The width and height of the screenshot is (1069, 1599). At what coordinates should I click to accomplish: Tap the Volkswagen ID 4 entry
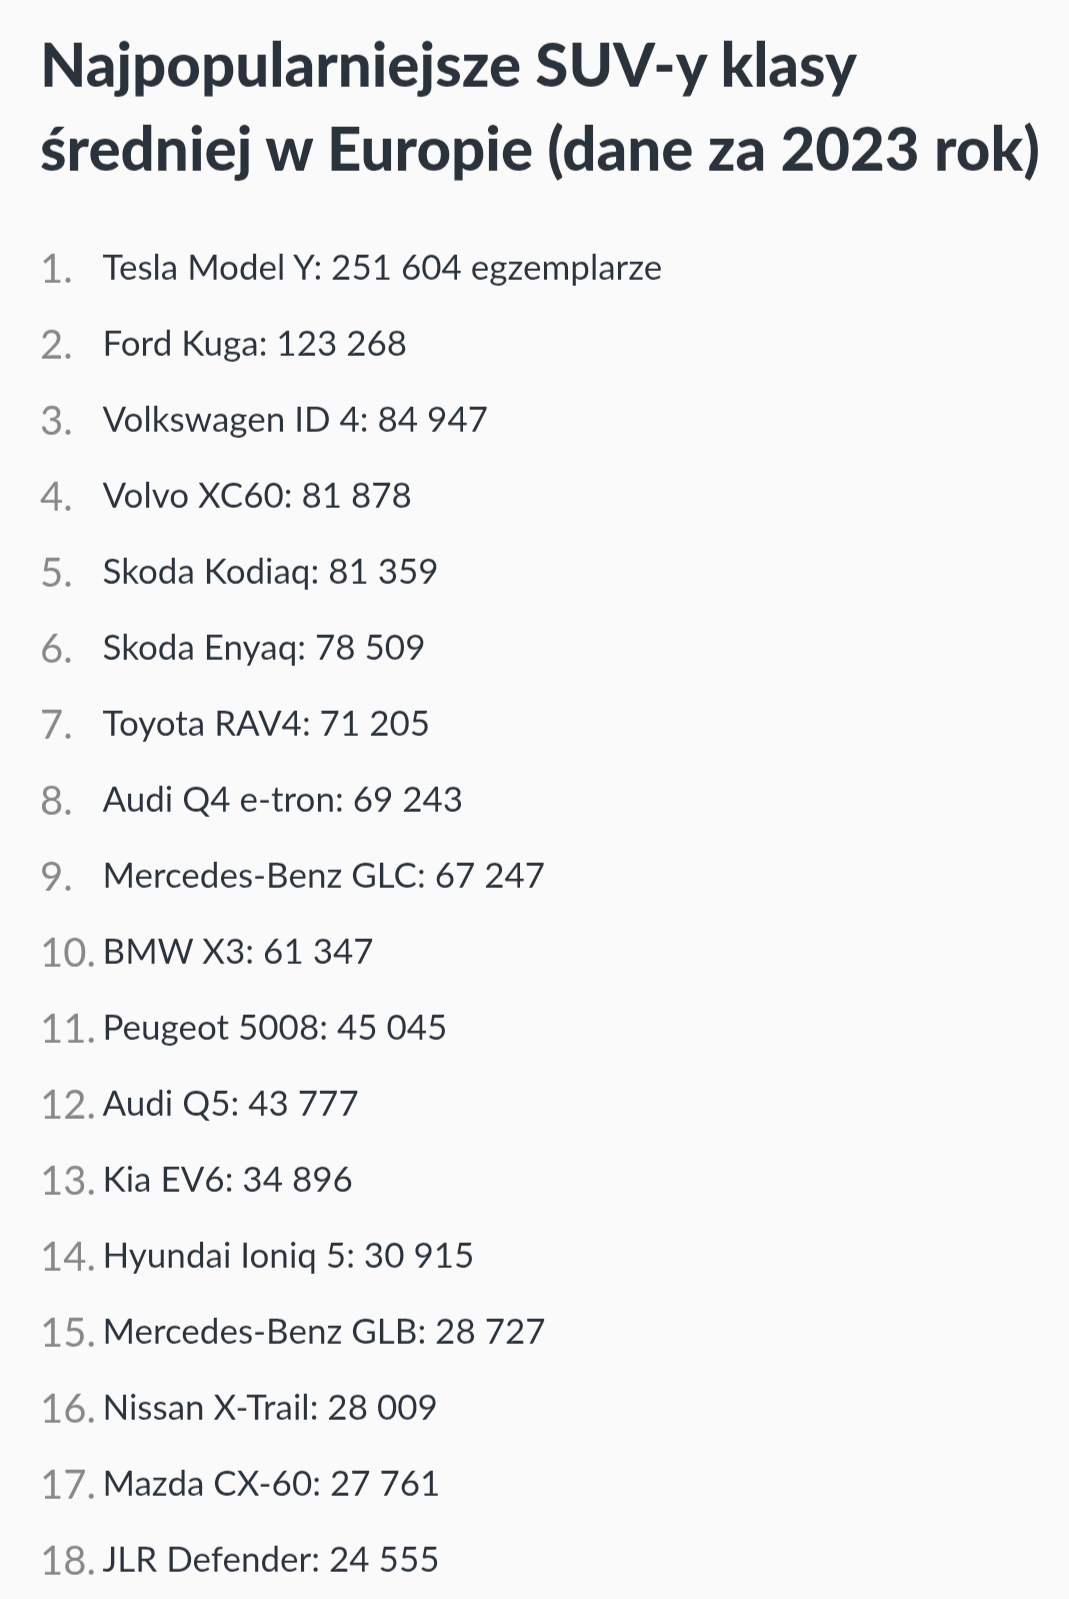pyautogui.click(x=294, y=420)
